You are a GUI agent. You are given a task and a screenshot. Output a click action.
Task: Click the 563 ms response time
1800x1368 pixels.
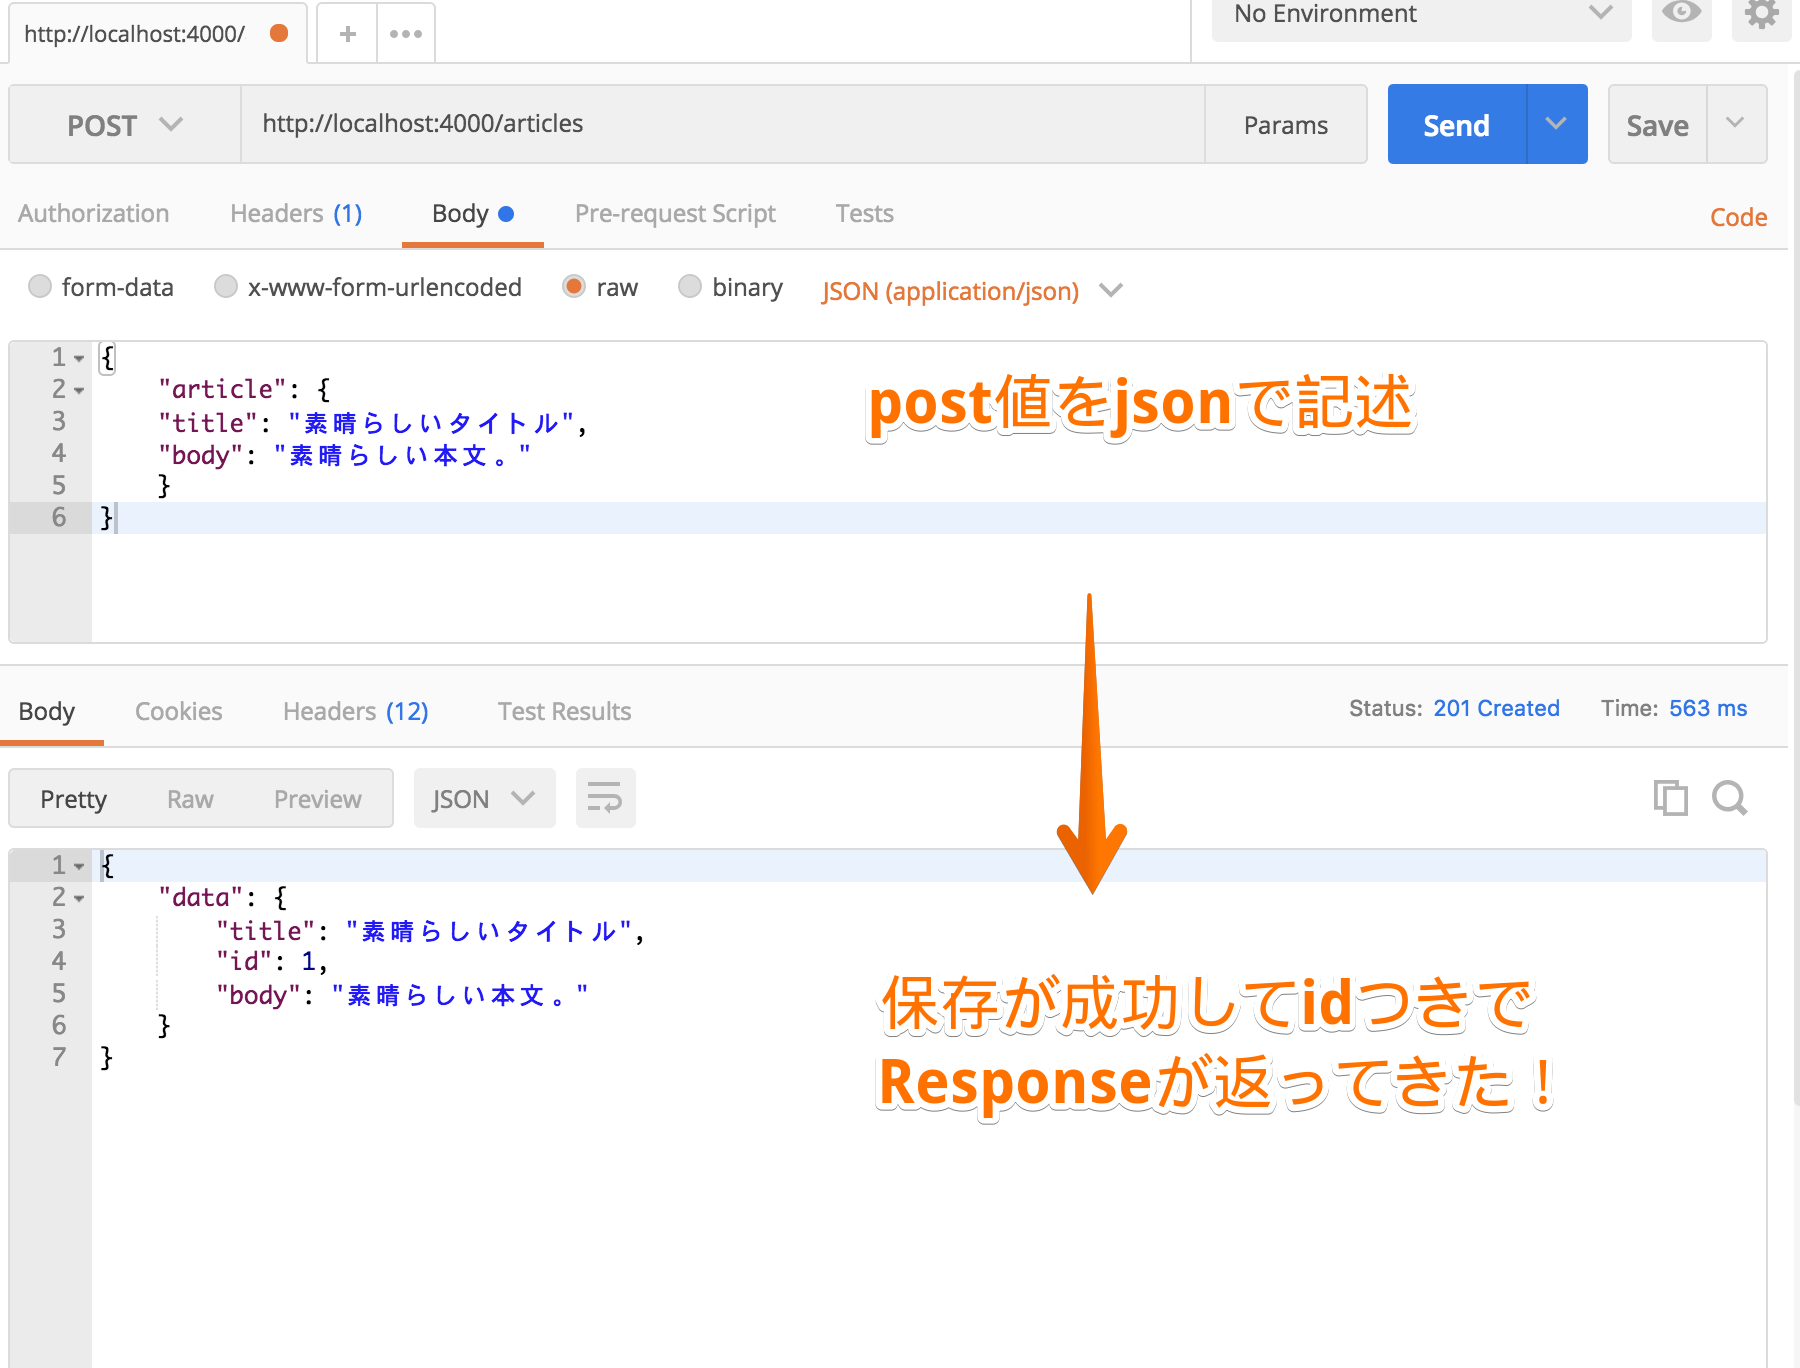[1708, 708]
